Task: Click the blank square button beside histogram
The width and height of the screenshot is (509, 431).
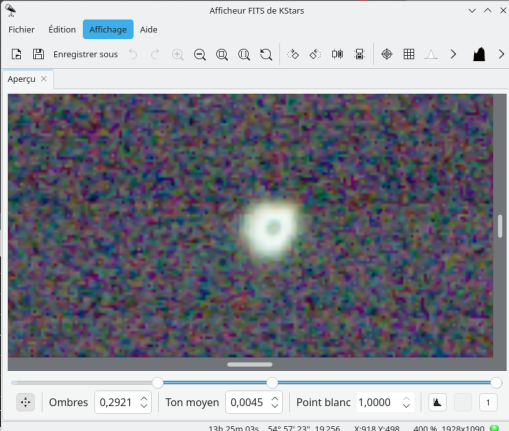Action: point(463,402)
